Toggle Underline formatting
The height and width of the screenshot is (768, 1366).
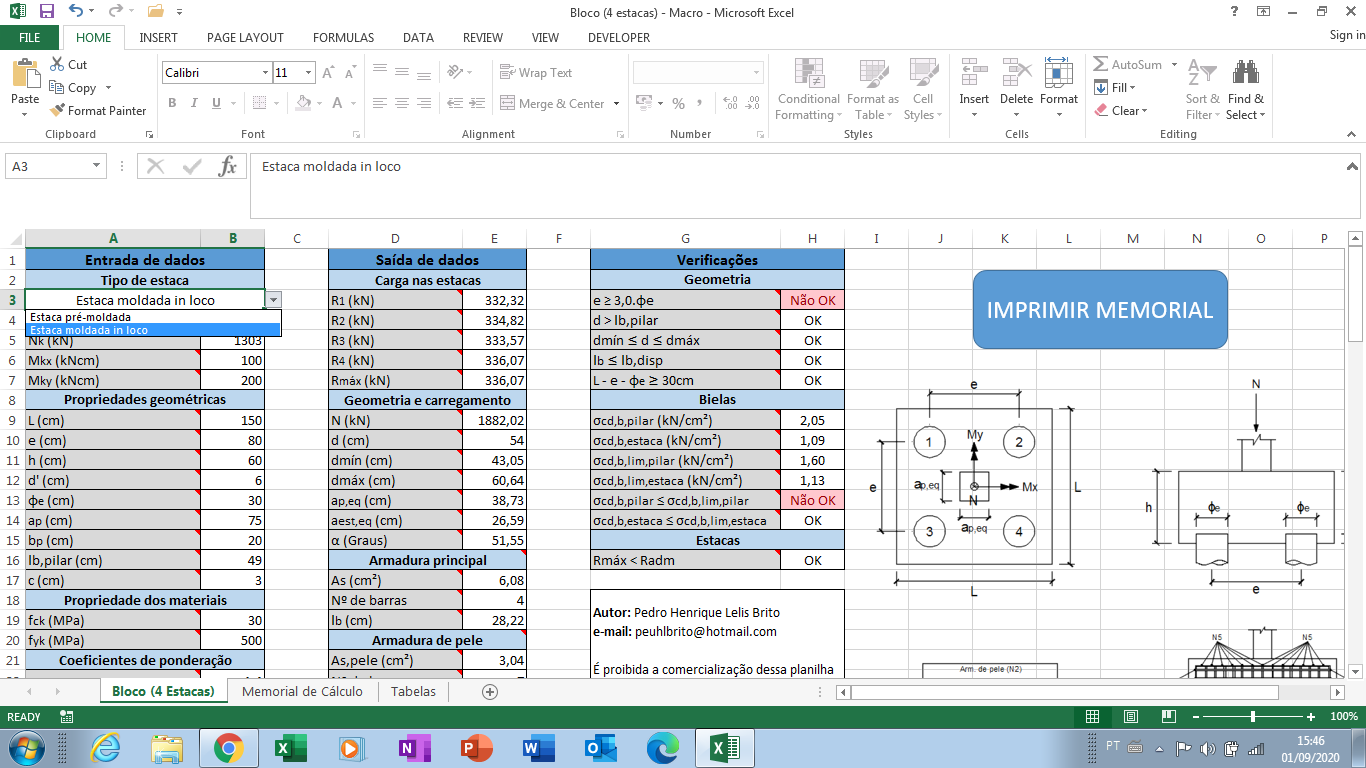click(x=218, y=103)
